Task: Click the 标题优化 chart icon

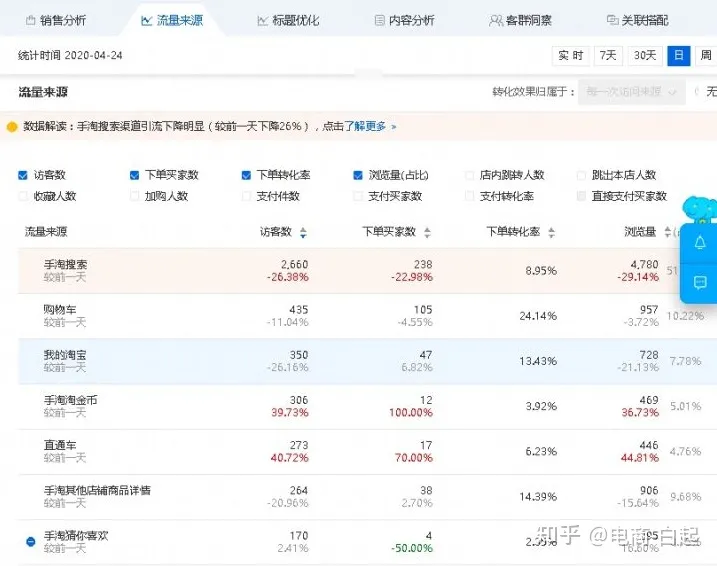Action: 262,21
